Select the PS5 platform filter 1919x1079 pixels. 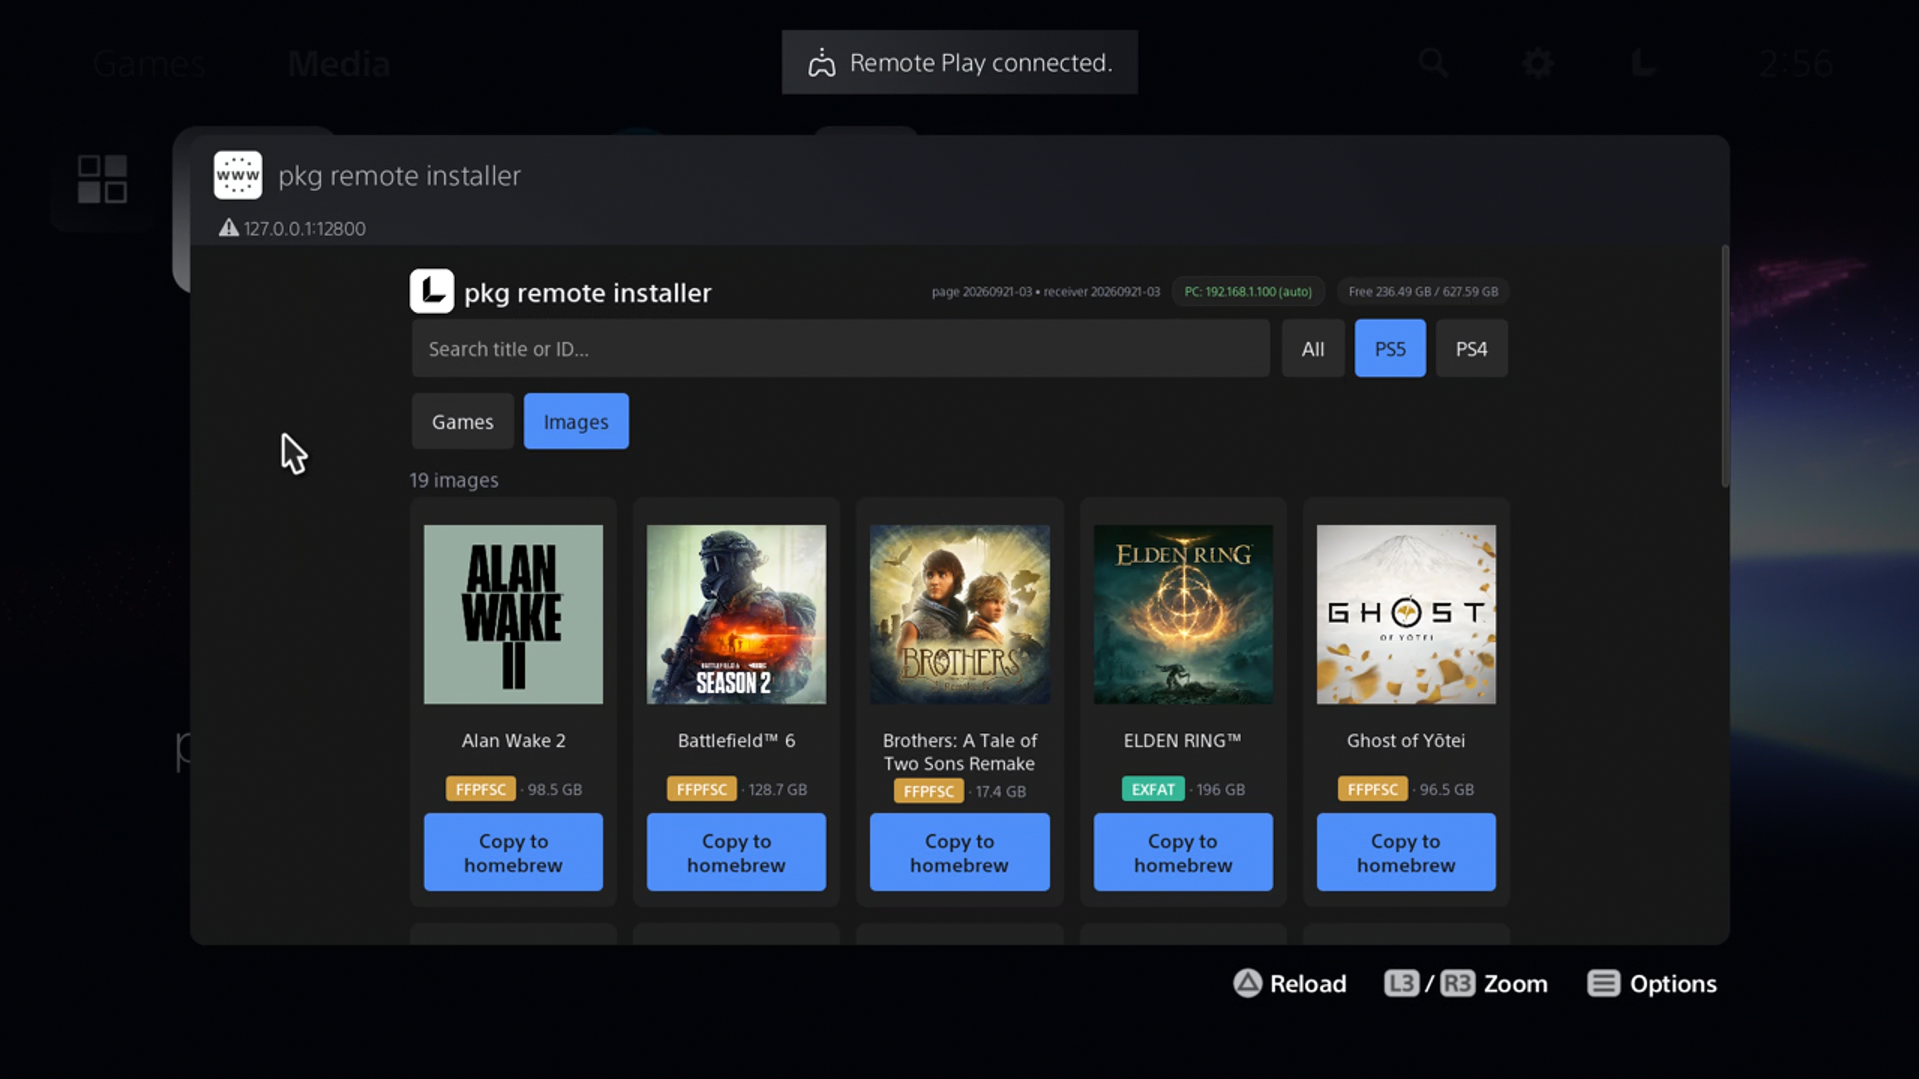pos(1390,349)
